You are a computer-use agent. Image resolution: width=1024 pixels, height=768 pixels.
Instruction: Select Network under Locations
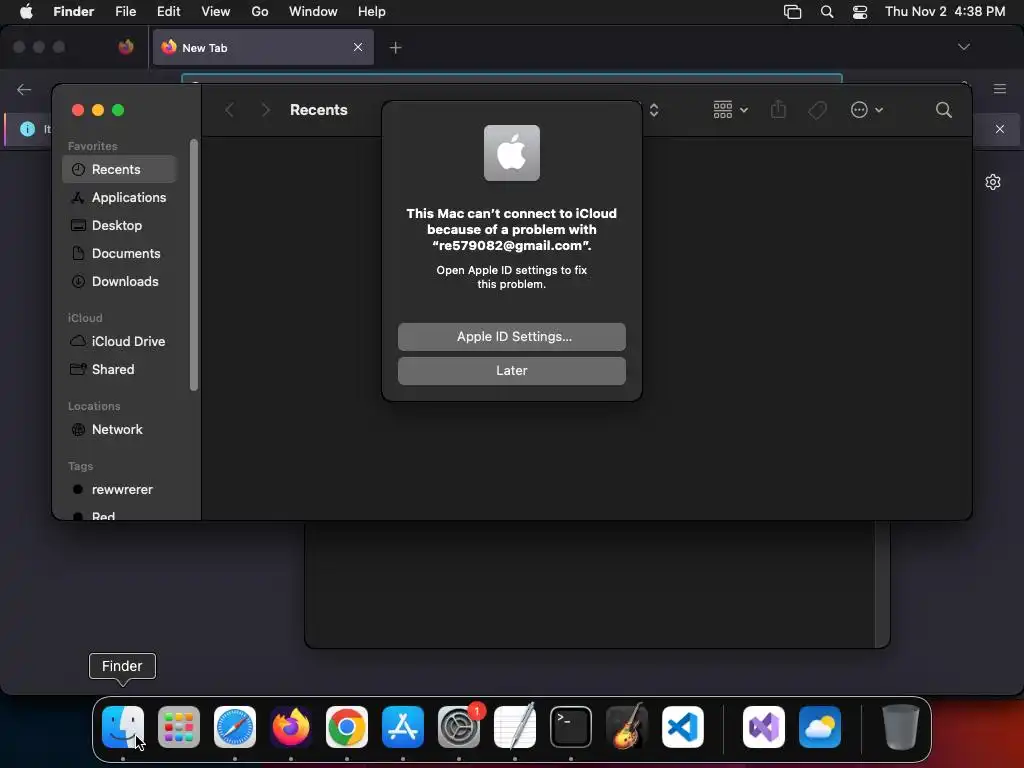[x=120, y=430]
